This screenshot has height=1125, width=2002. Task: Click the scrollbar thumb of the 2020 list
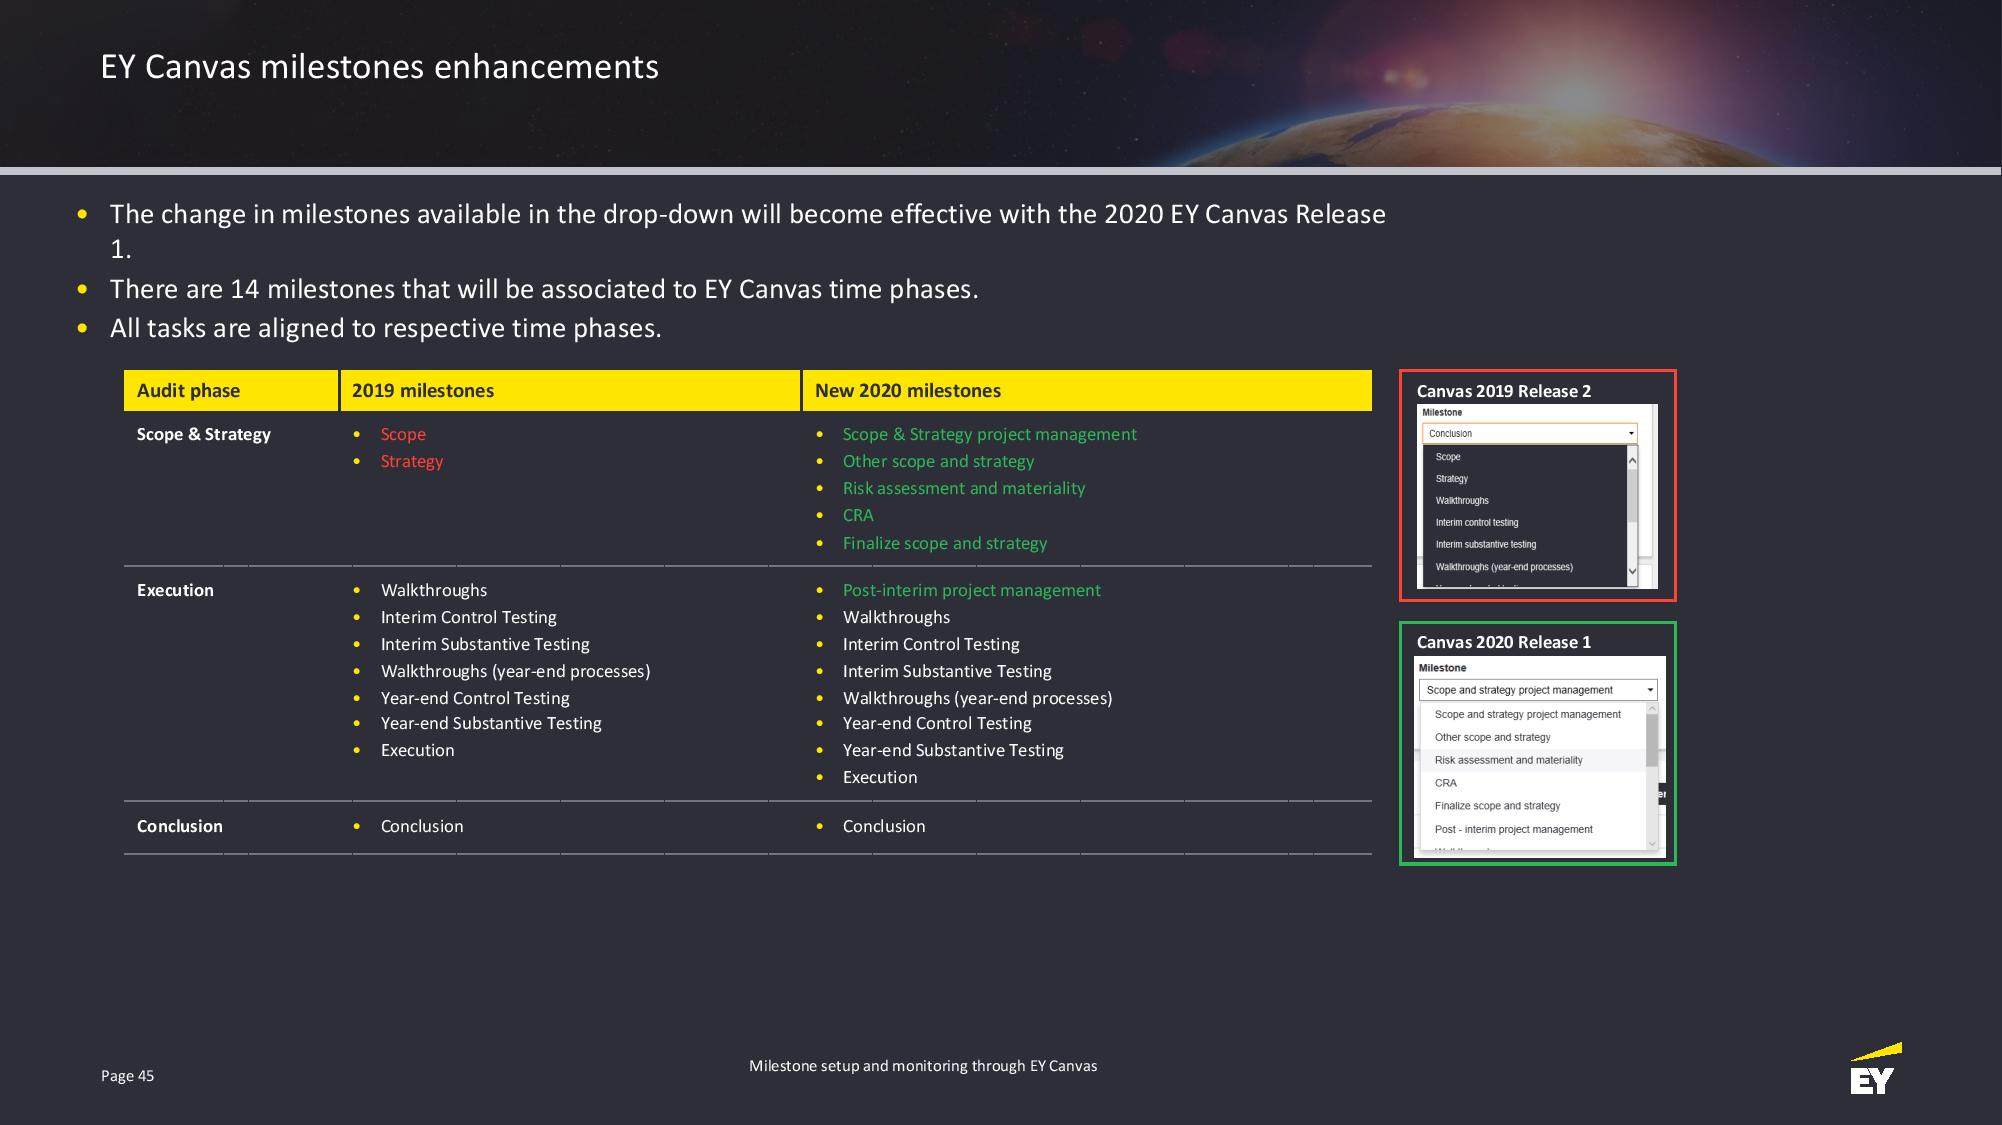click(1651, 740)
